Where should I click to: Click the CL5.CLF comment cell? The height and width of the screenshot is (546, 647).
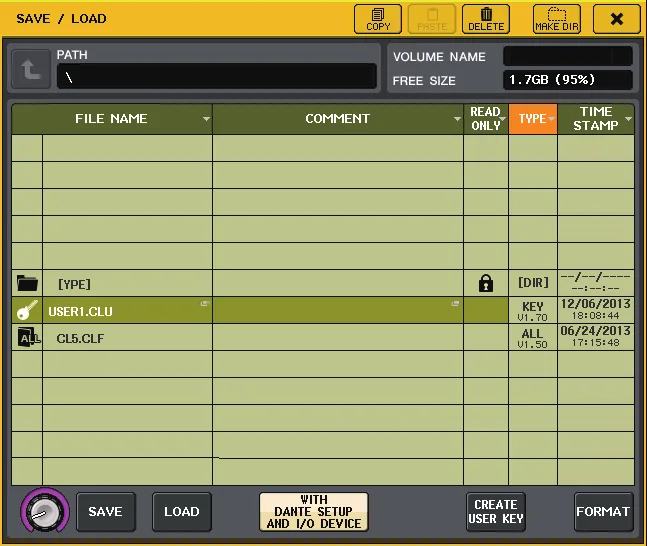tap(338, 338)
